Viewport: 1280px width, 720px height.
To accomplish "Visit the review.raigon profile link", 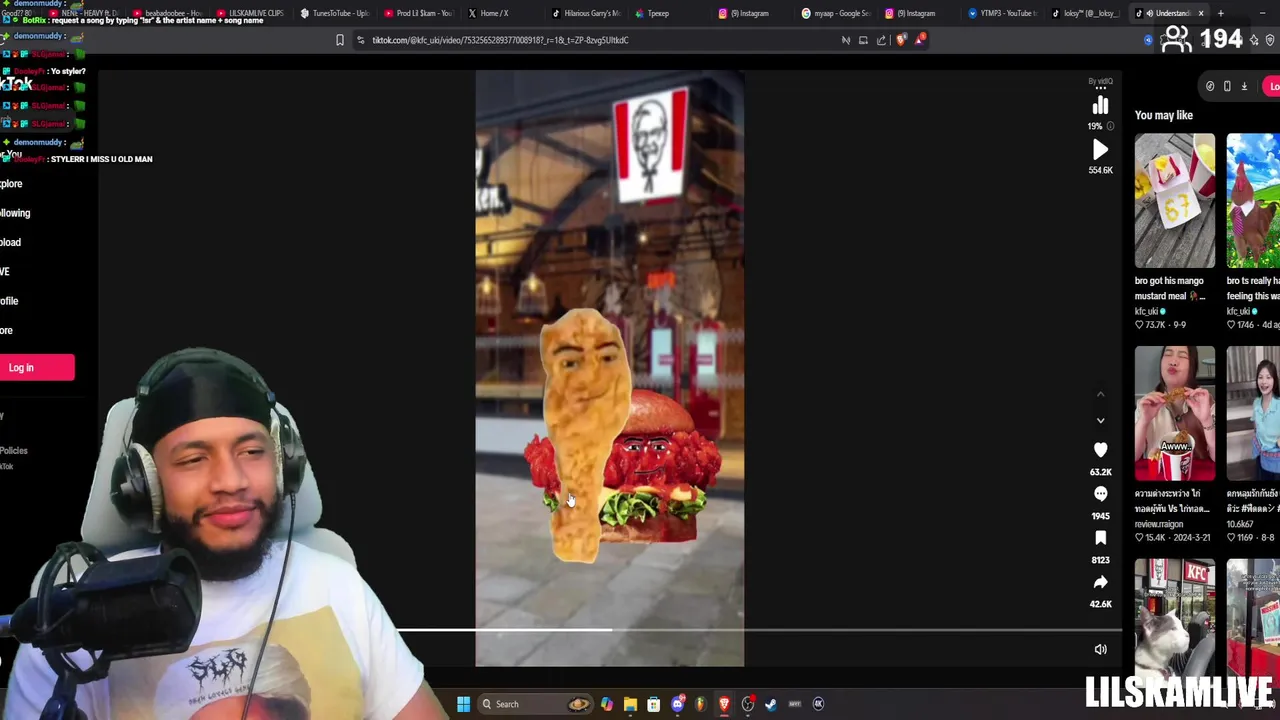I will point(1159,524).
